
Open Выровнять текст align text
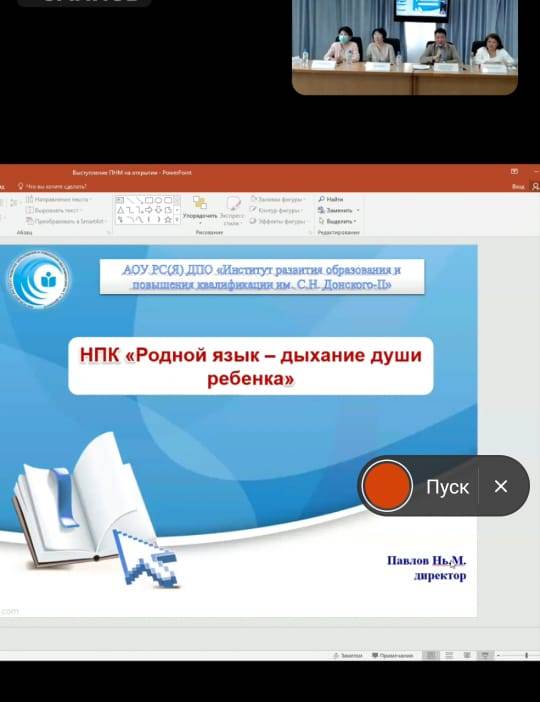click(x=54, y=210)
